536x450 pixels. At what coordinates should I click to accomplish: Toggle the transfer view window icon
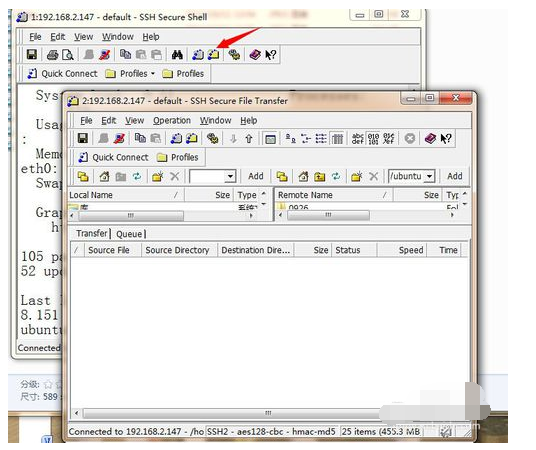coord(270,139)
